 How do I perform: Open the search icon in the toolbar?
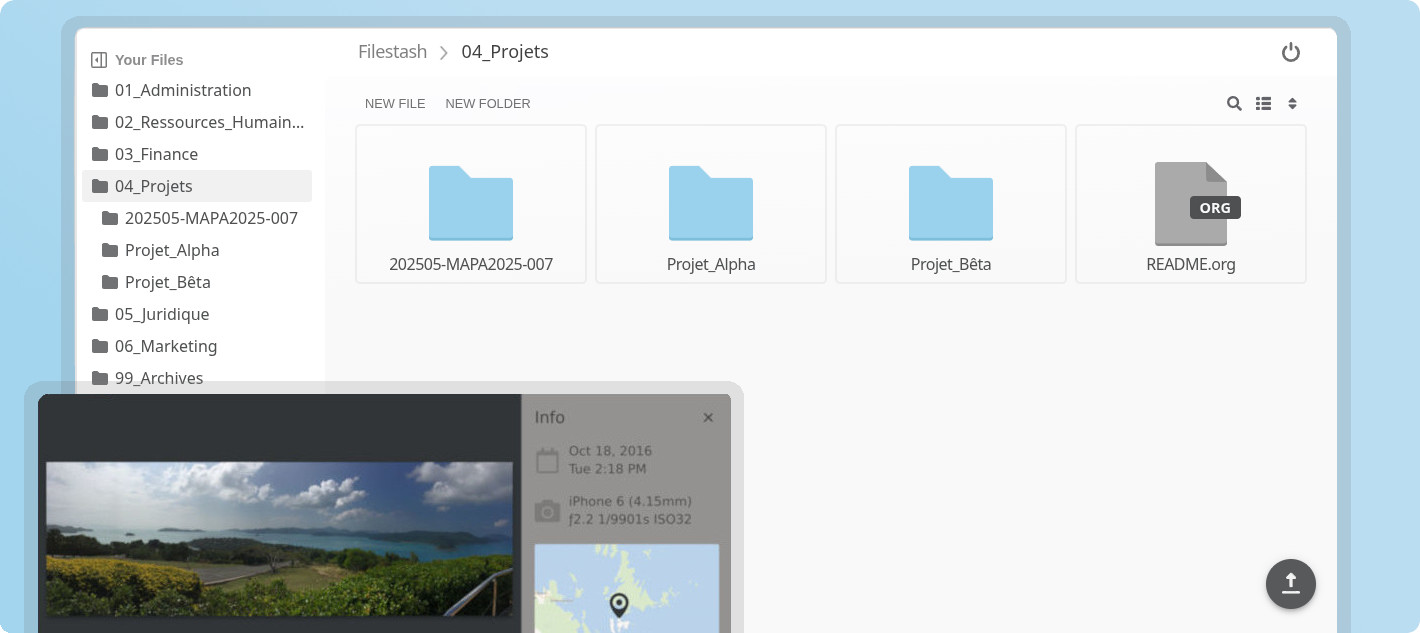(x=1234, y=103)
